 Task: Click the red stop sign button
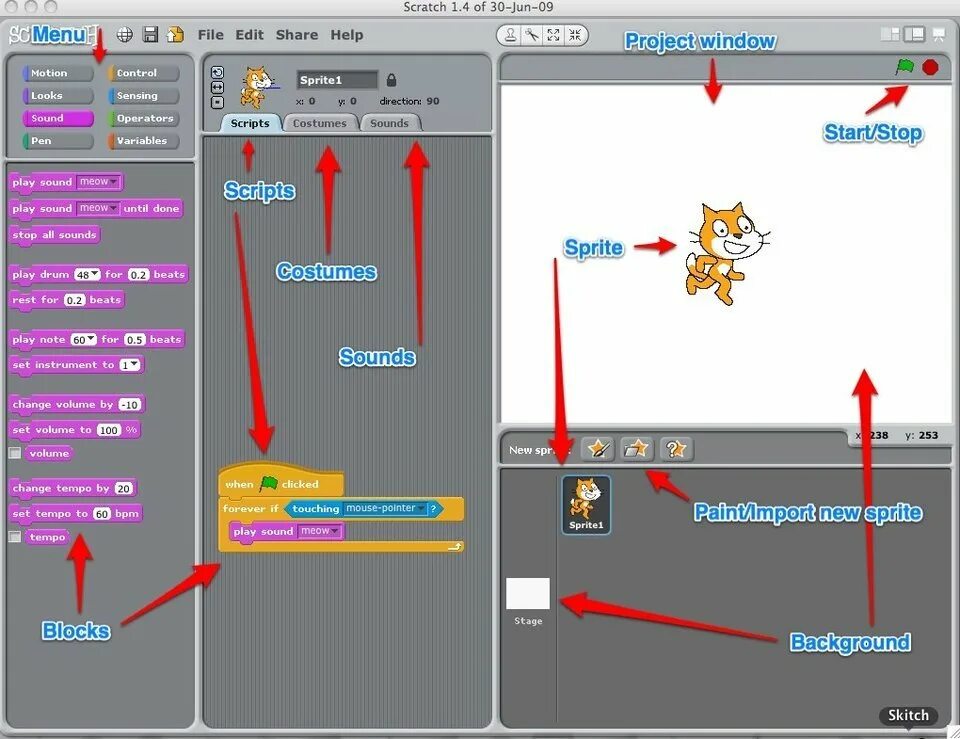pos(930,67)
